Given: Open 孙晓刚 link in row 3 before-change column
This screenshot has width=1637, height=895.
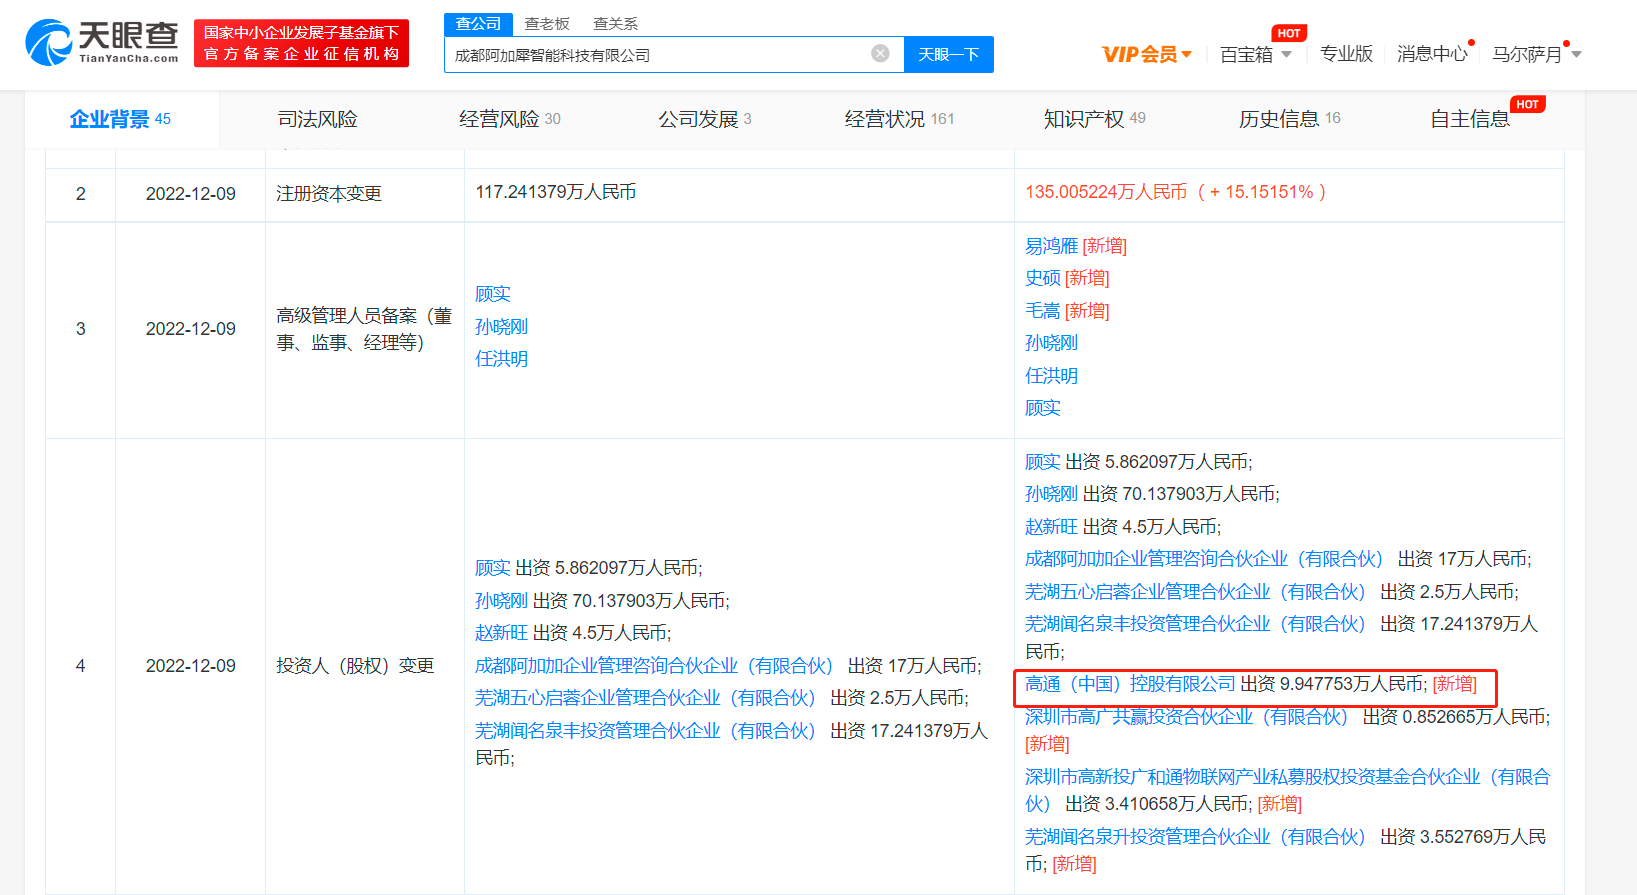Looking at the screenshot, I should 501,327.
